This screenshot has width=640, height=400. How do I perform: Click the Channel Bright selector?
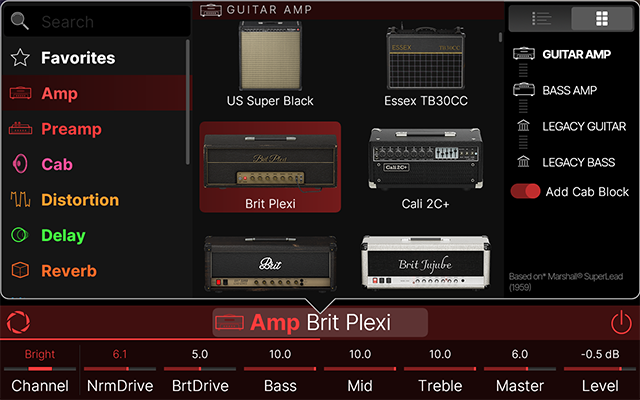pos(40,369)
